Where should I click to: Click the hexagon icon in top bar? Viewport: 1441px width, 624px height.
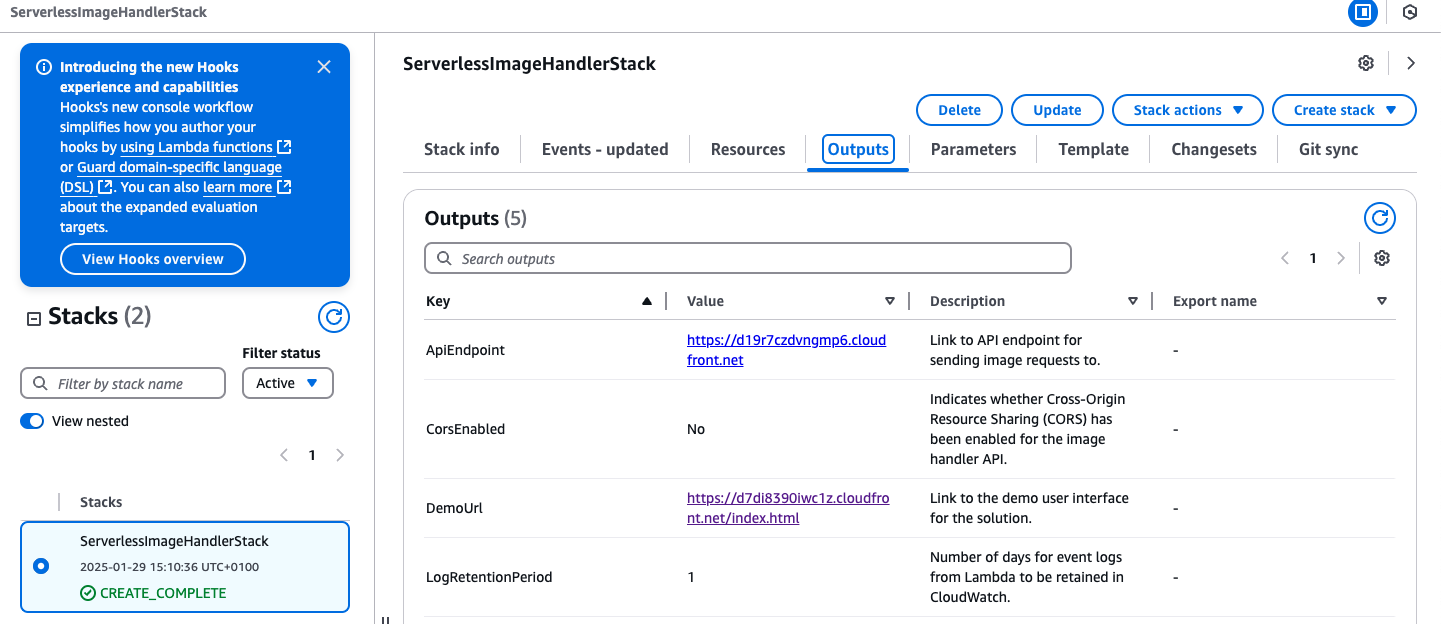point(1410,12)
